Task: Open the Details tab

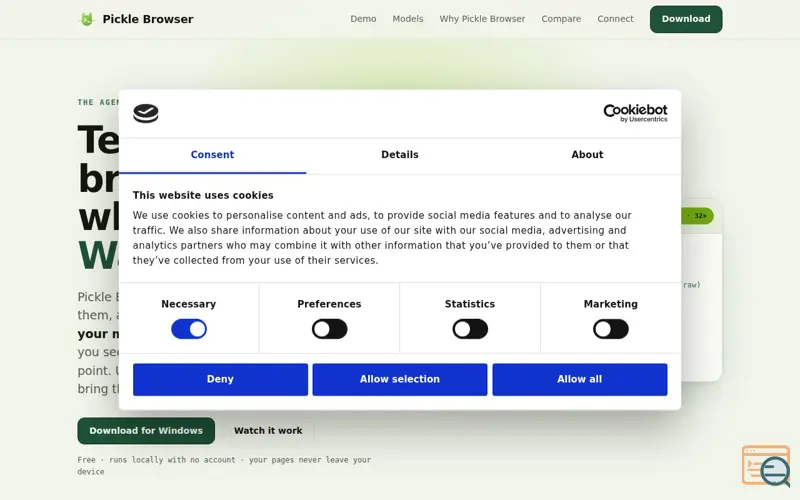Action: 400,155
